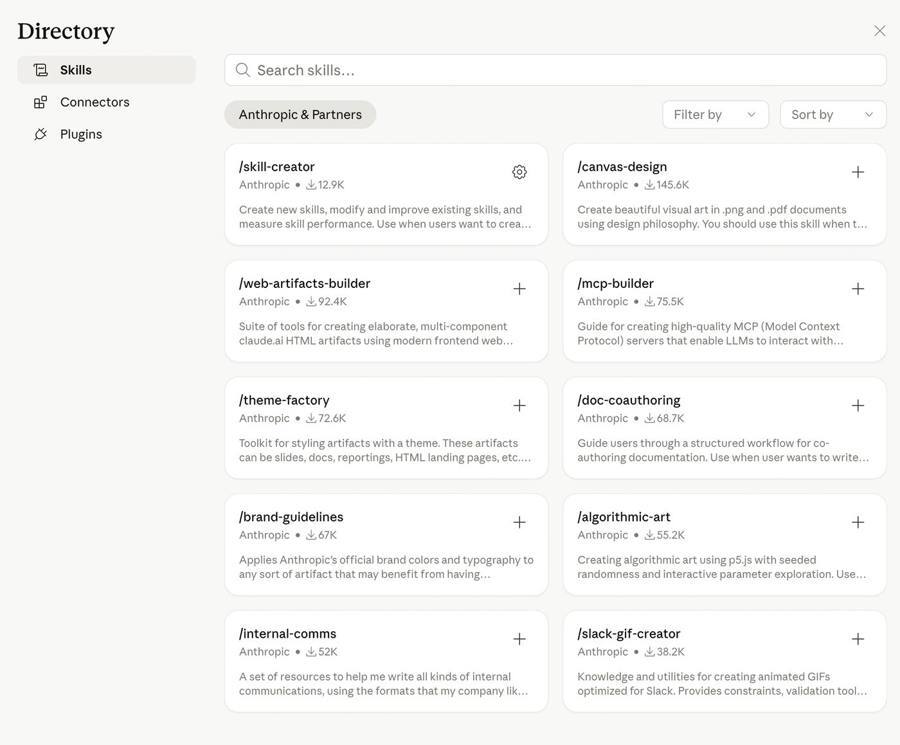
Task: Click download icon on internal-comms card
Action: click(x=311, y=652)
